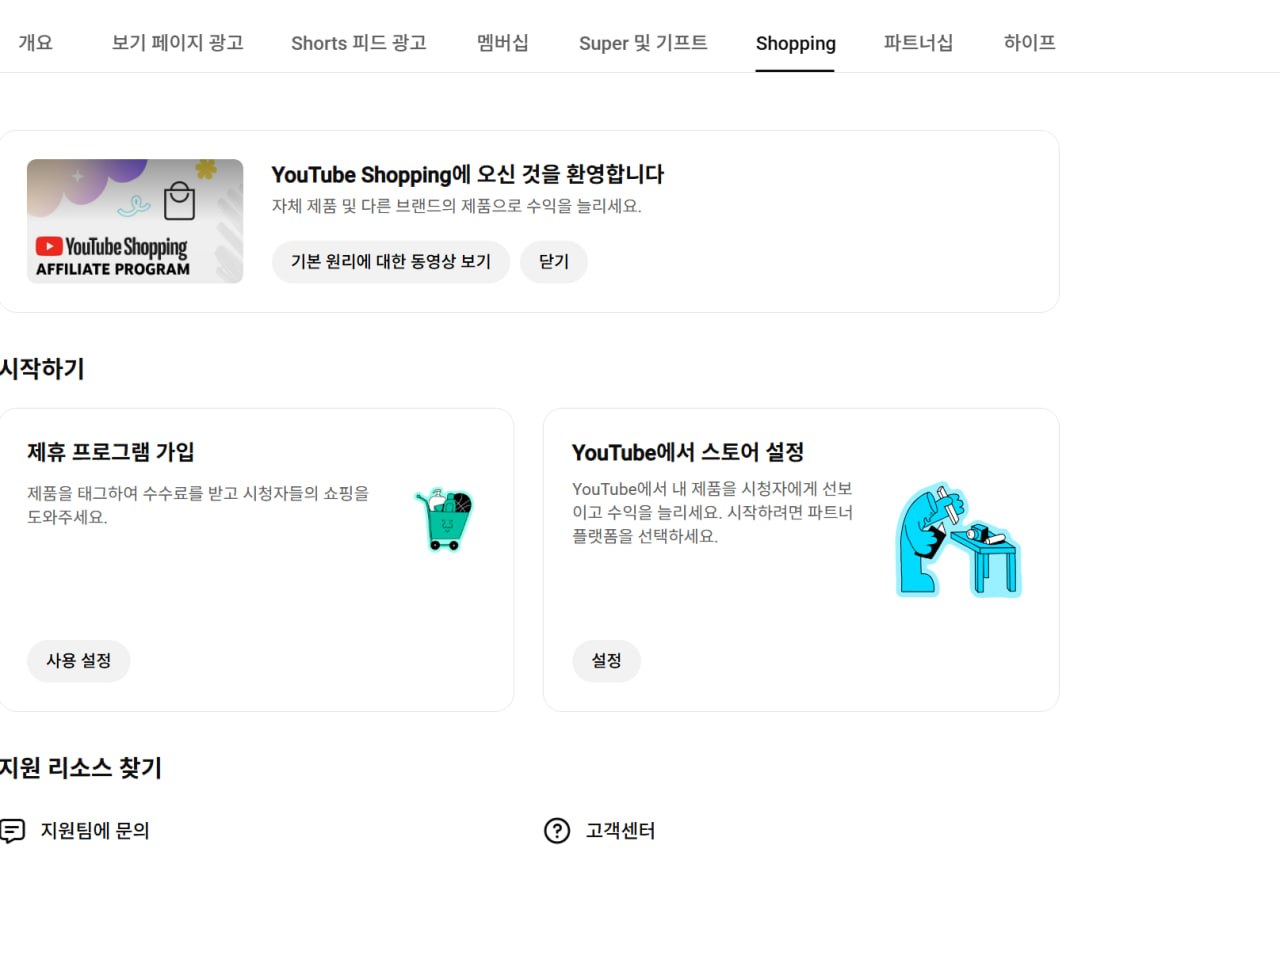Screen dimensions: 1280x959
Task: Click the 제휴 프로그램 가입 card heading
Action: click(111, 452)
